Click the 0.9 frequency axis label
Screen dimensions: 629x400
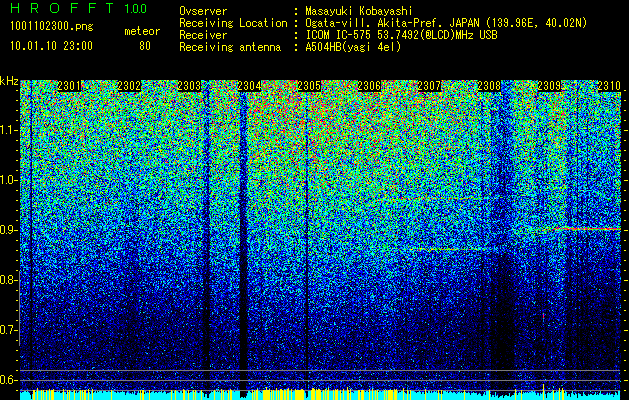(x=9, y=230)
